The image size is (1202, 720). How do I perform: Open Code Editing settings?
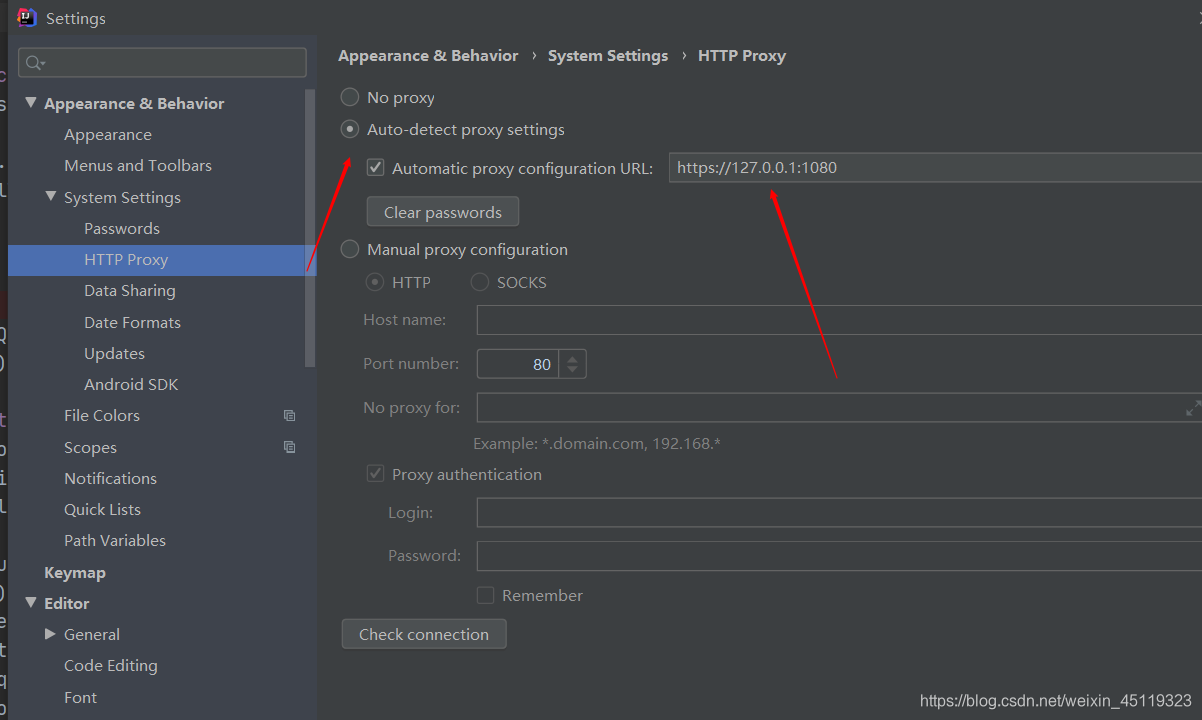click(111, 666)
